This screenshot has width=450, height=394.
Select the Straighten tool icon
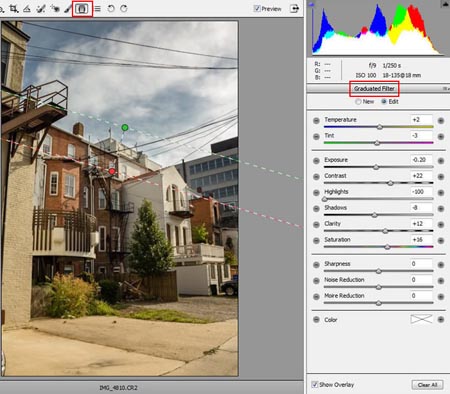point(27,9)
